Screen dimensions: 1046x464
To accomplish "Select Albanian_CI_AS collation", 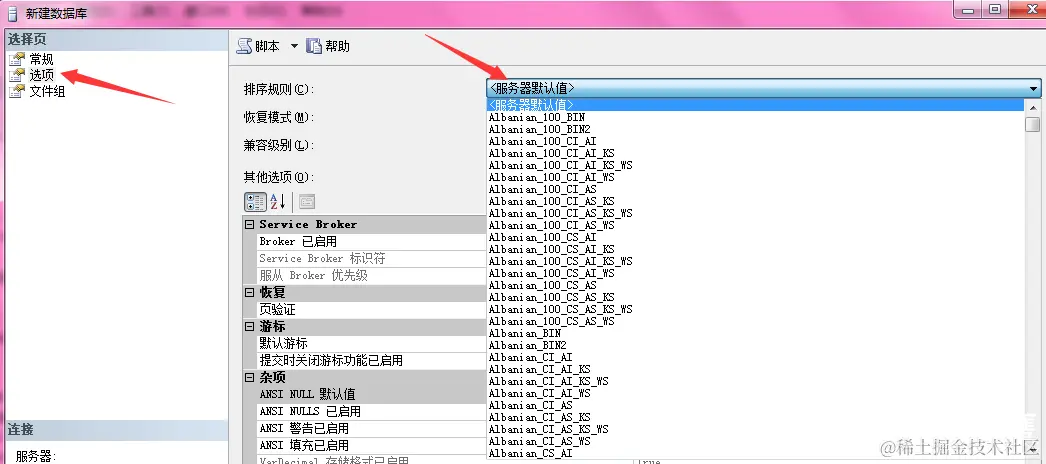I will (x=755, y=405).
